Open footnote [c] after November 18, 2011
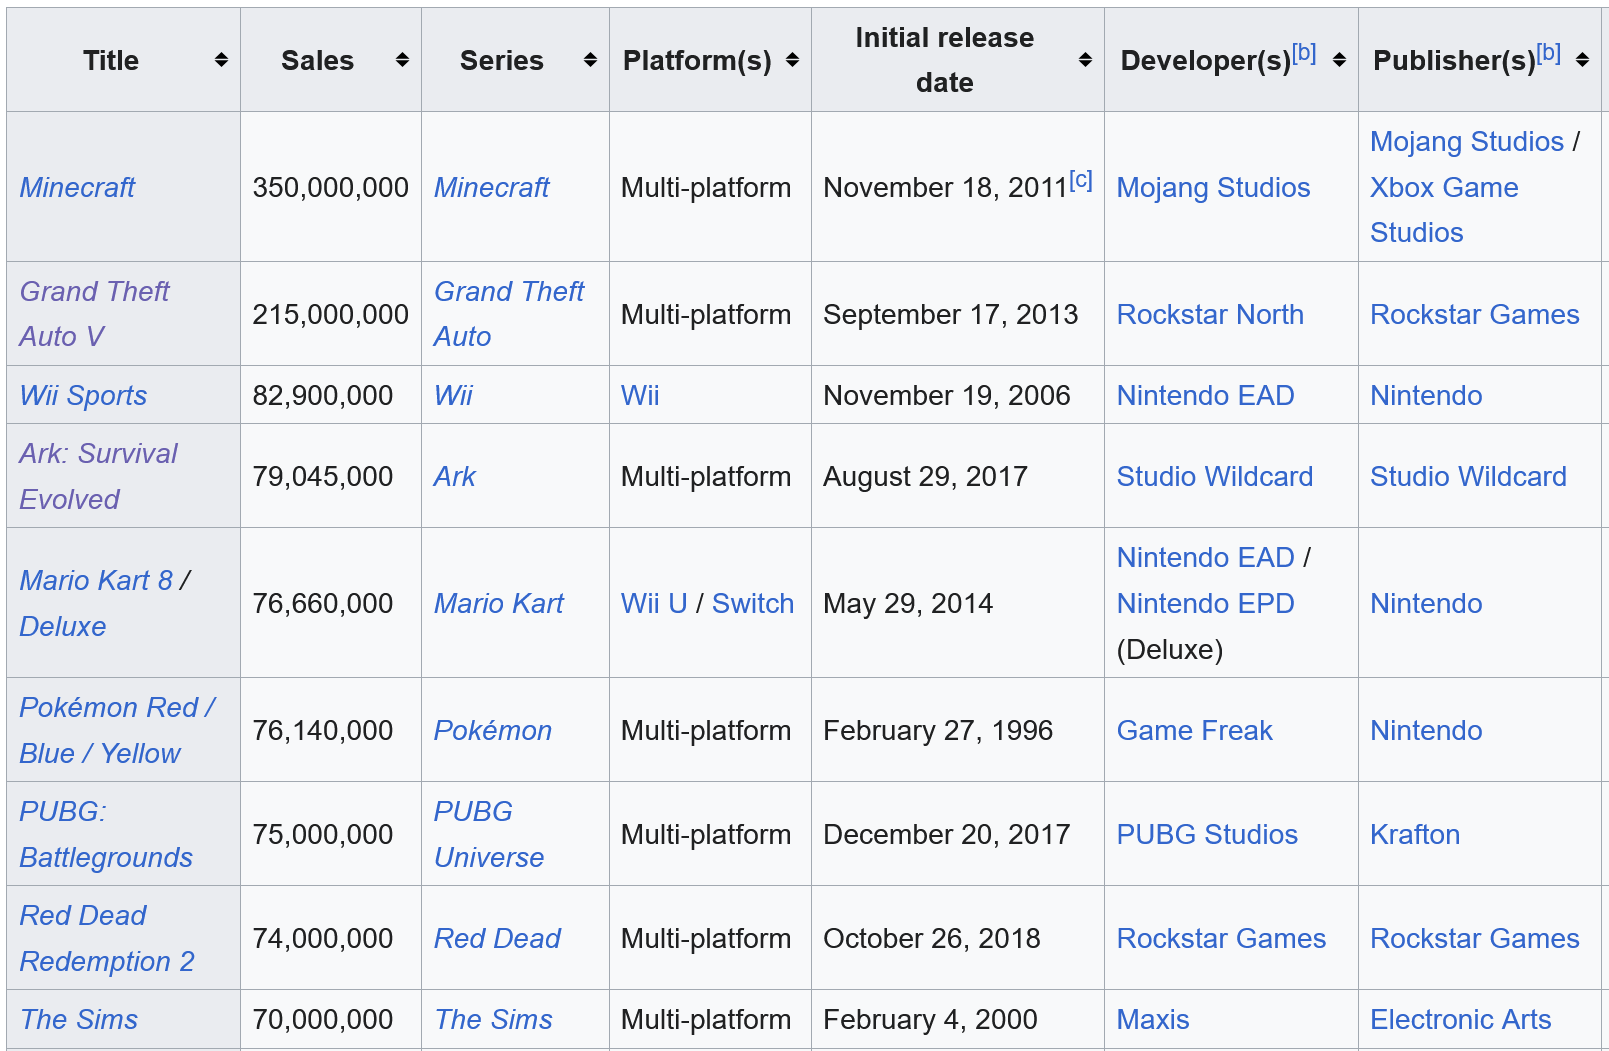 (1081, 180)
